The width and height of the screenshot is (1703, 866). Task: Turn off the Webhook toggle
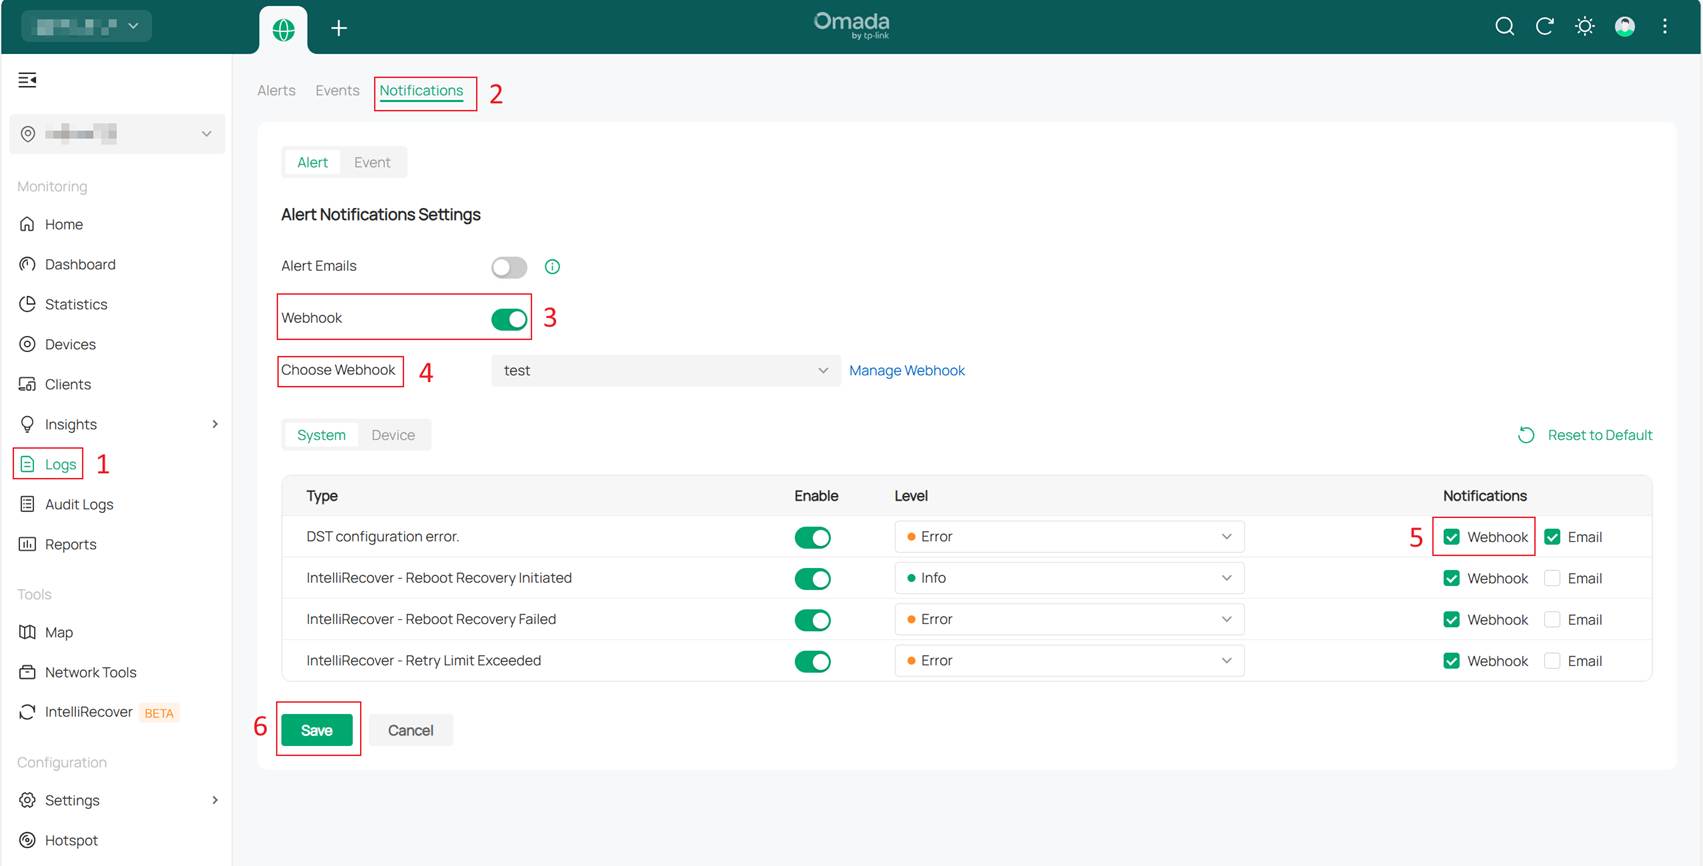[x=509, y=319]
